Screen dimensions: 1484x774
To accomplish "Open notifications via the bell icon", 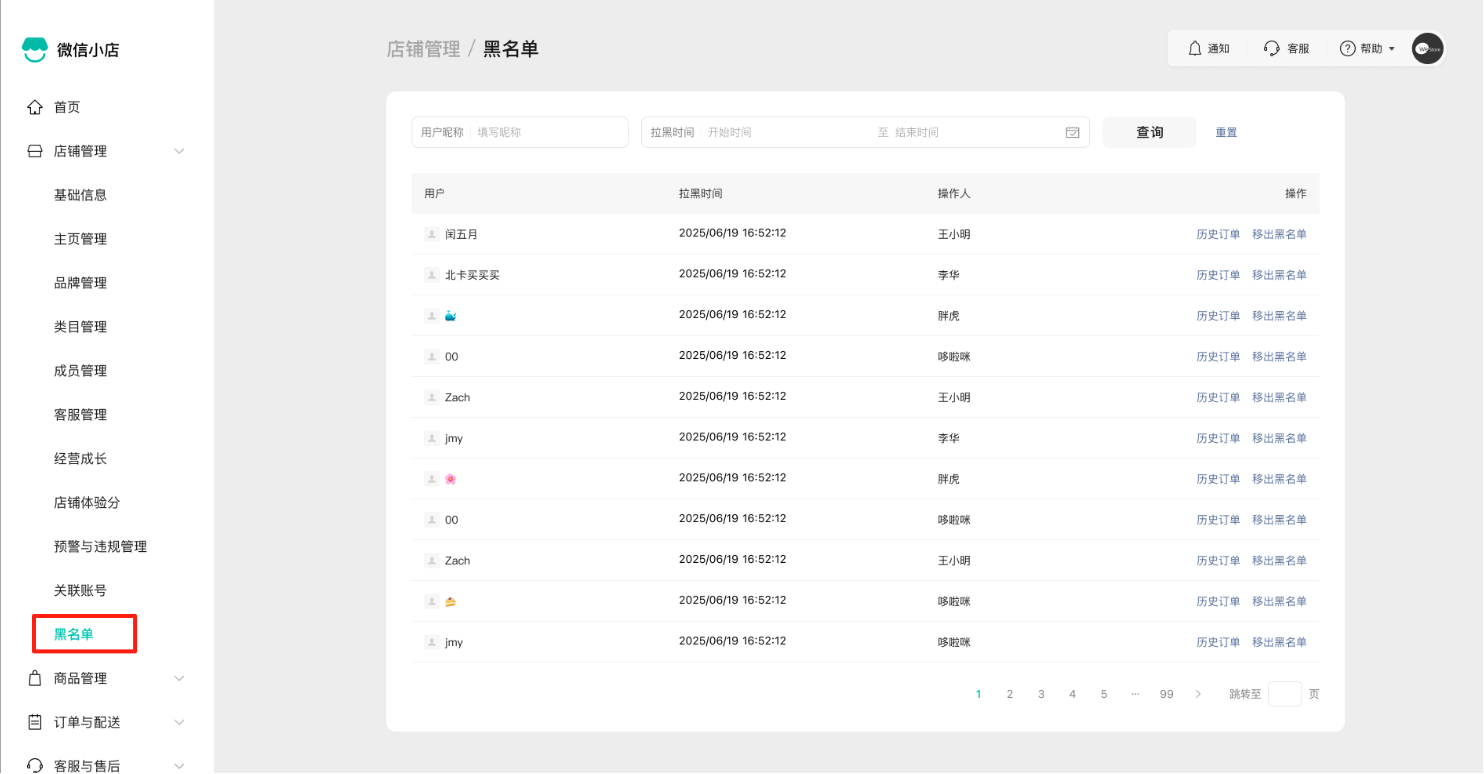I will pyautogui.click(x=1194, y=48).
